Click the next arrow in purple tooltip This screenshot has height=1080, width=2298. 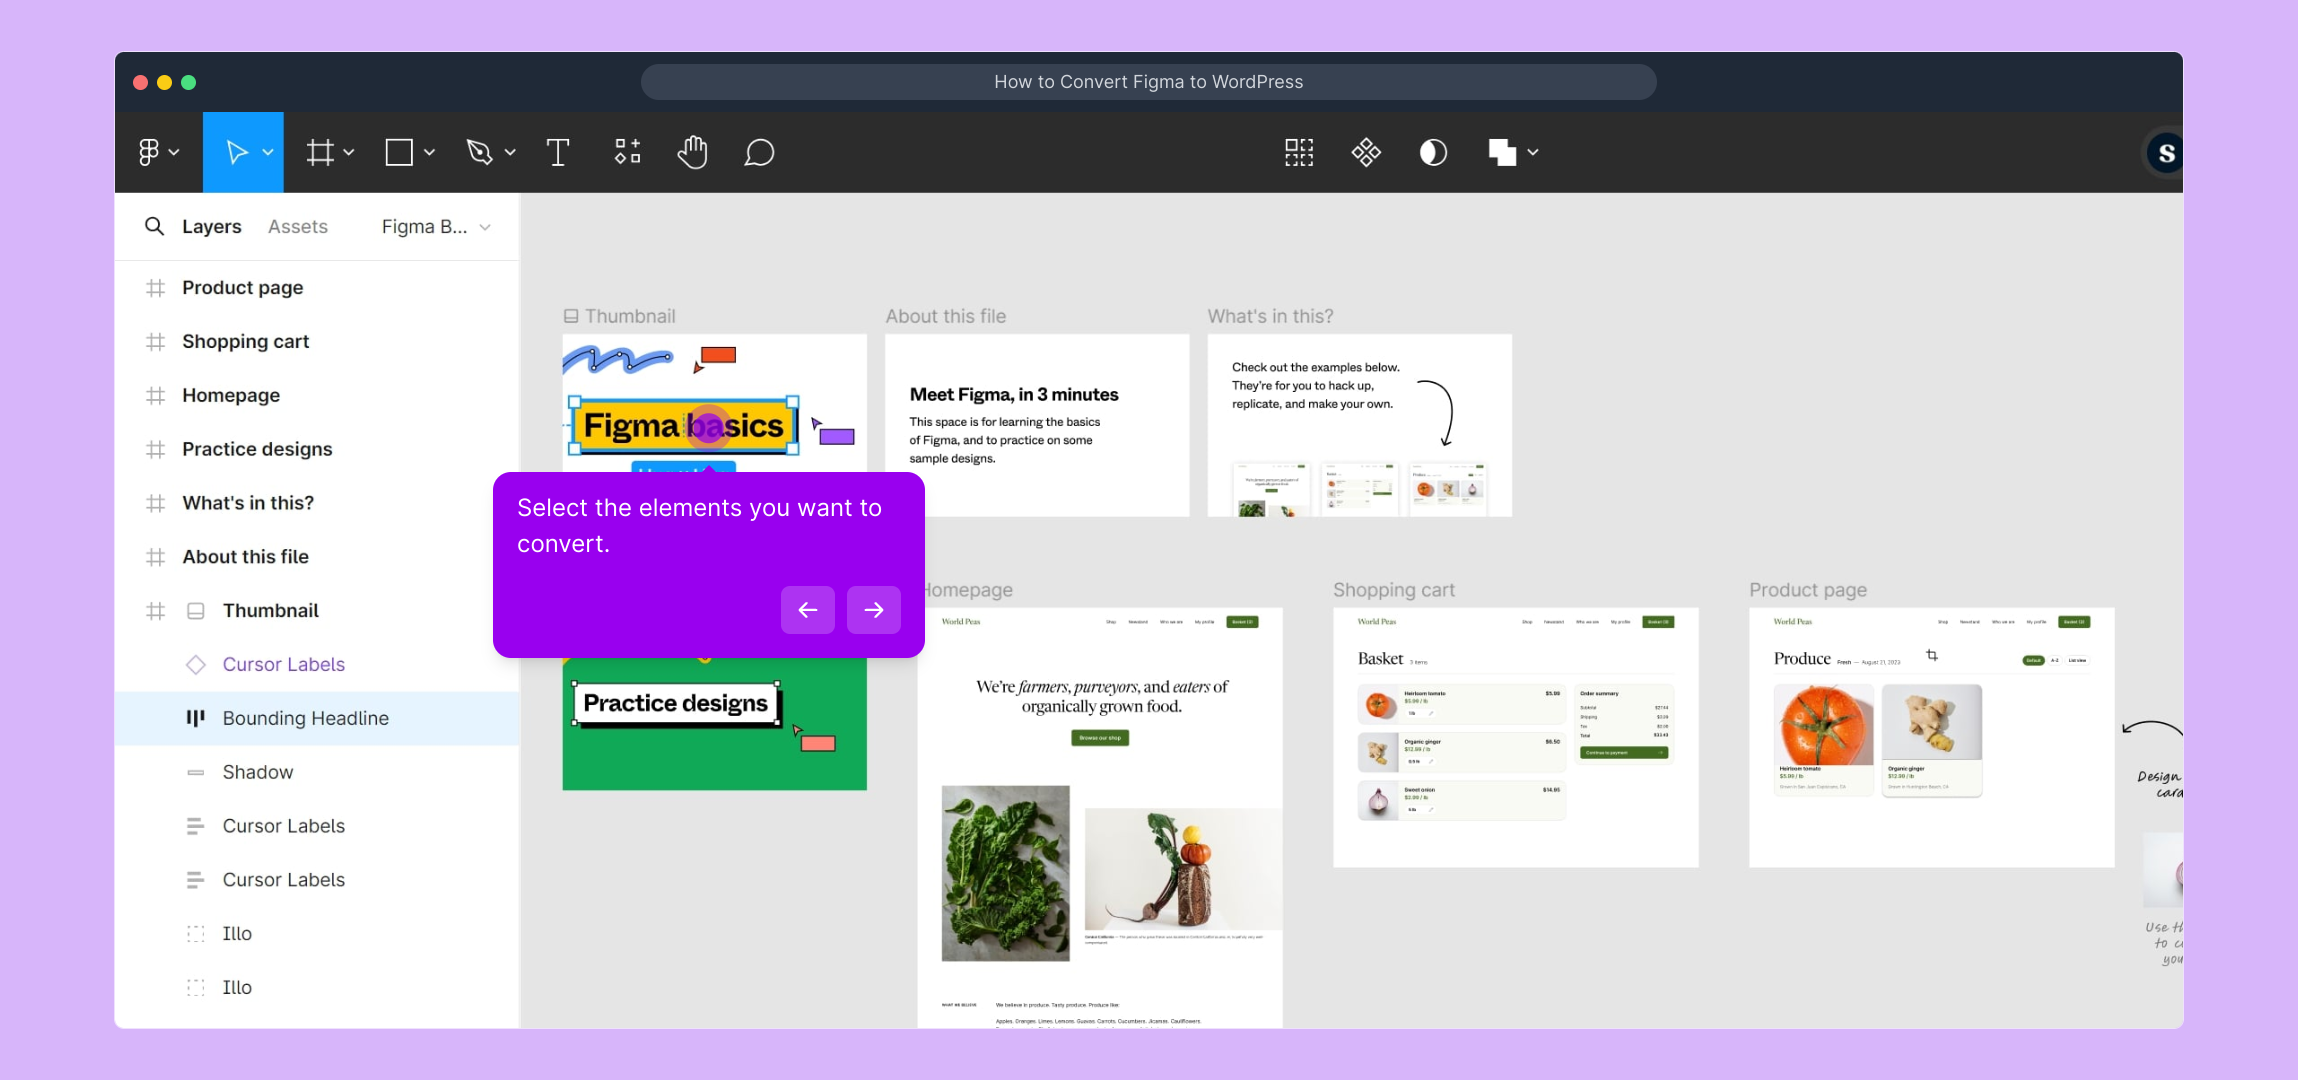(x=873, y=610)
